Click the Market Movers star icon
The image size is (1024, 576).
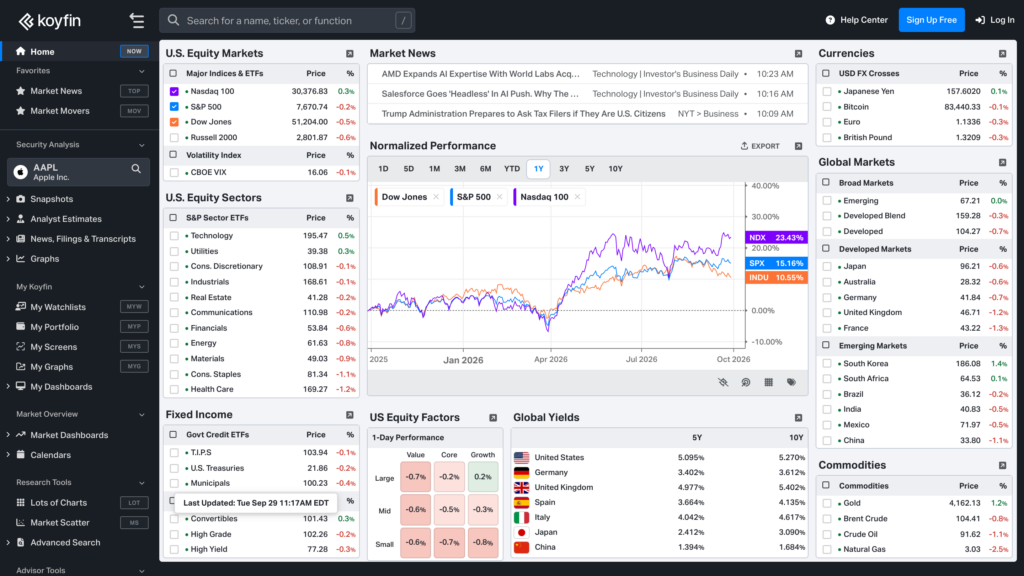20,111
